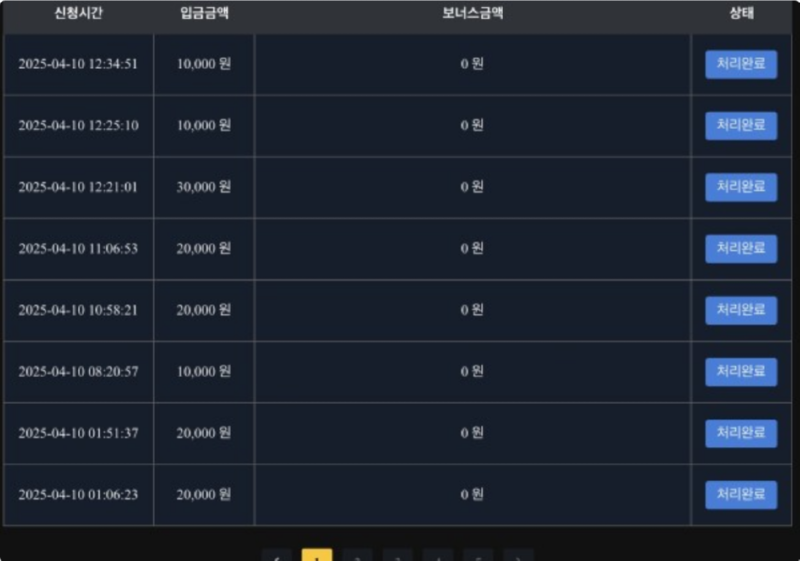Go to next page arrow in pagination
Viewport: 800px width, 561px height.
coord(518,556)
